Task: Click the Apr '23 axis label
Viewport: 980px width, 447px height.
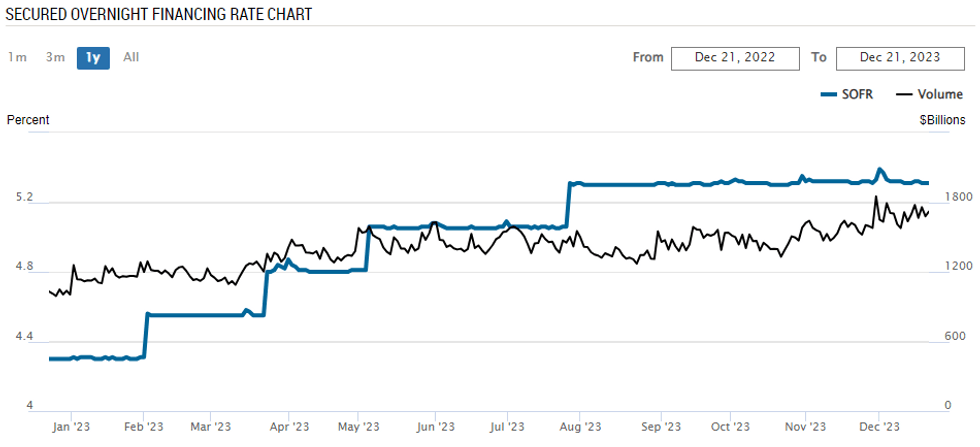Action: coord(287,426)
